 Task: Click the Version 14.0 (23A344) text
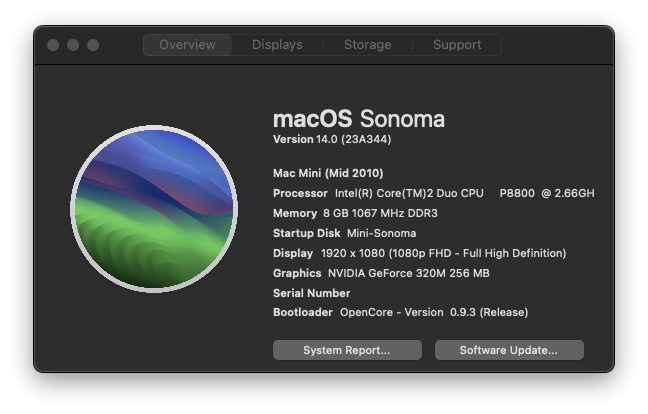tap(332, 139)
